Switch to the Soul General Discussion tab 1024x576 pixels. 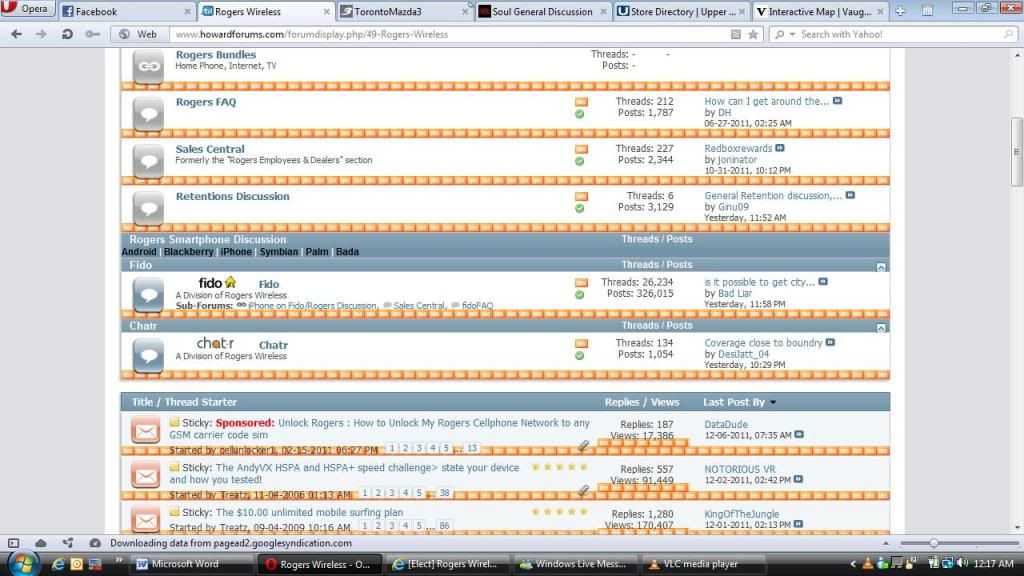pos(543,11)
